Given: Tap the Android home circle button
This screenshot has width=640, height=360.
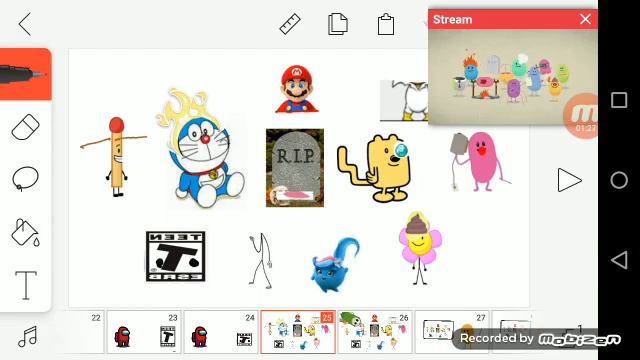Looking at the screenshot, I should [619, 180].
